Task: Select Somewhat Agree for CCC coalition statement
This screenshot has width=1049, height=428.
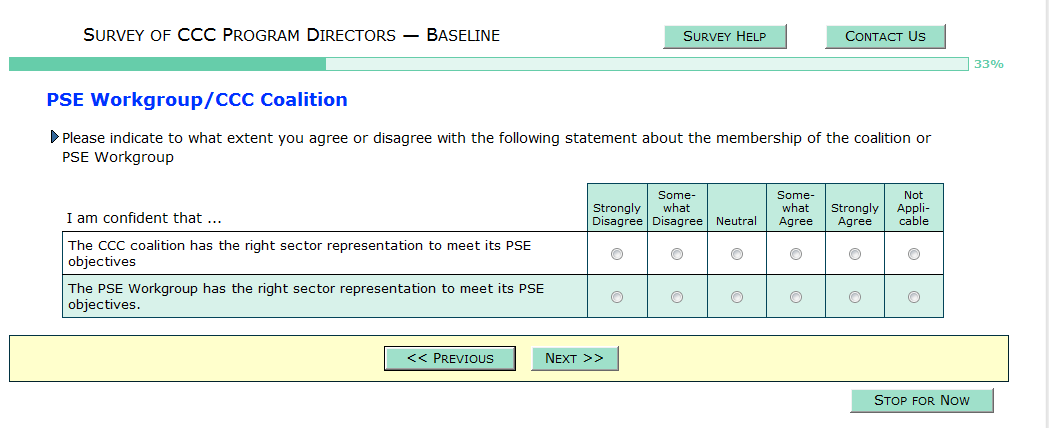Action: pos(796,254)
